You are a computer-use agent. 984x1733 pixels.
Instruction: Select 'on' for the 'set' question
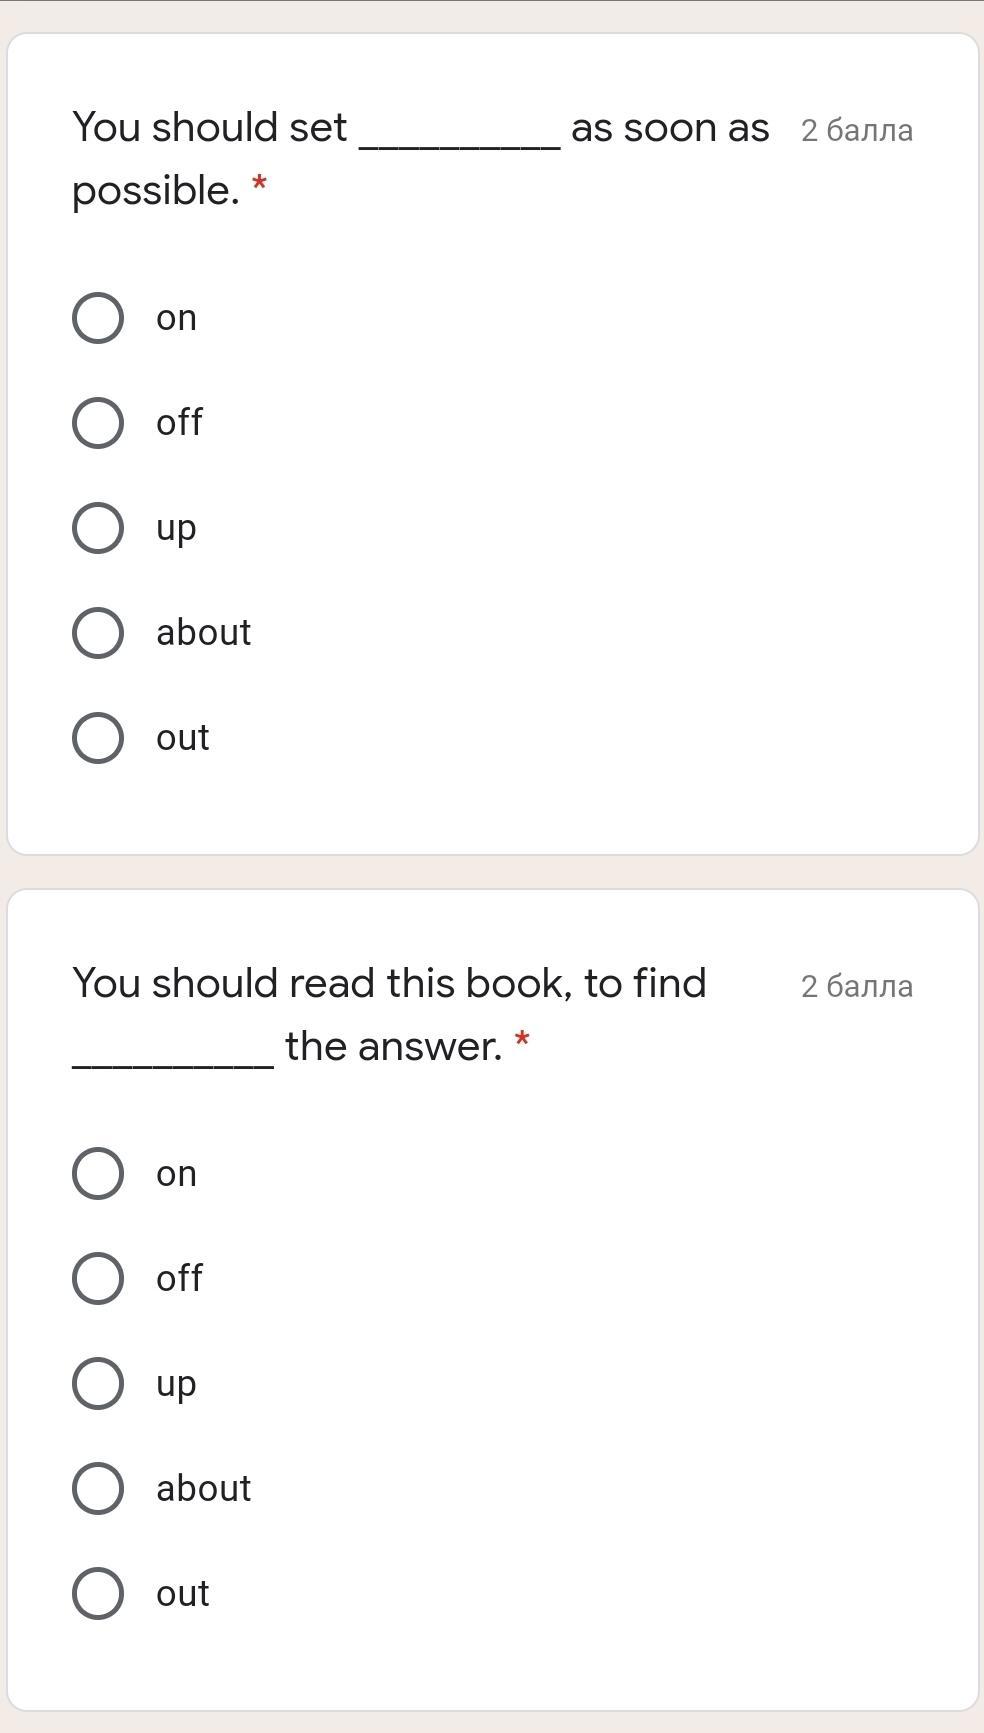pos(98,318)
